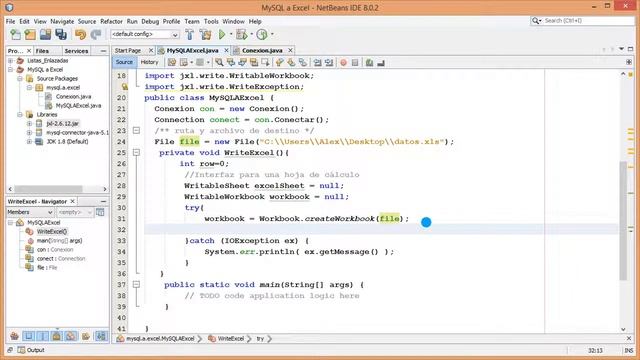The height and width of the screenshot is (360, 640).
Task: Collapse the main method fold at line 37
Action: pos(136,284)
